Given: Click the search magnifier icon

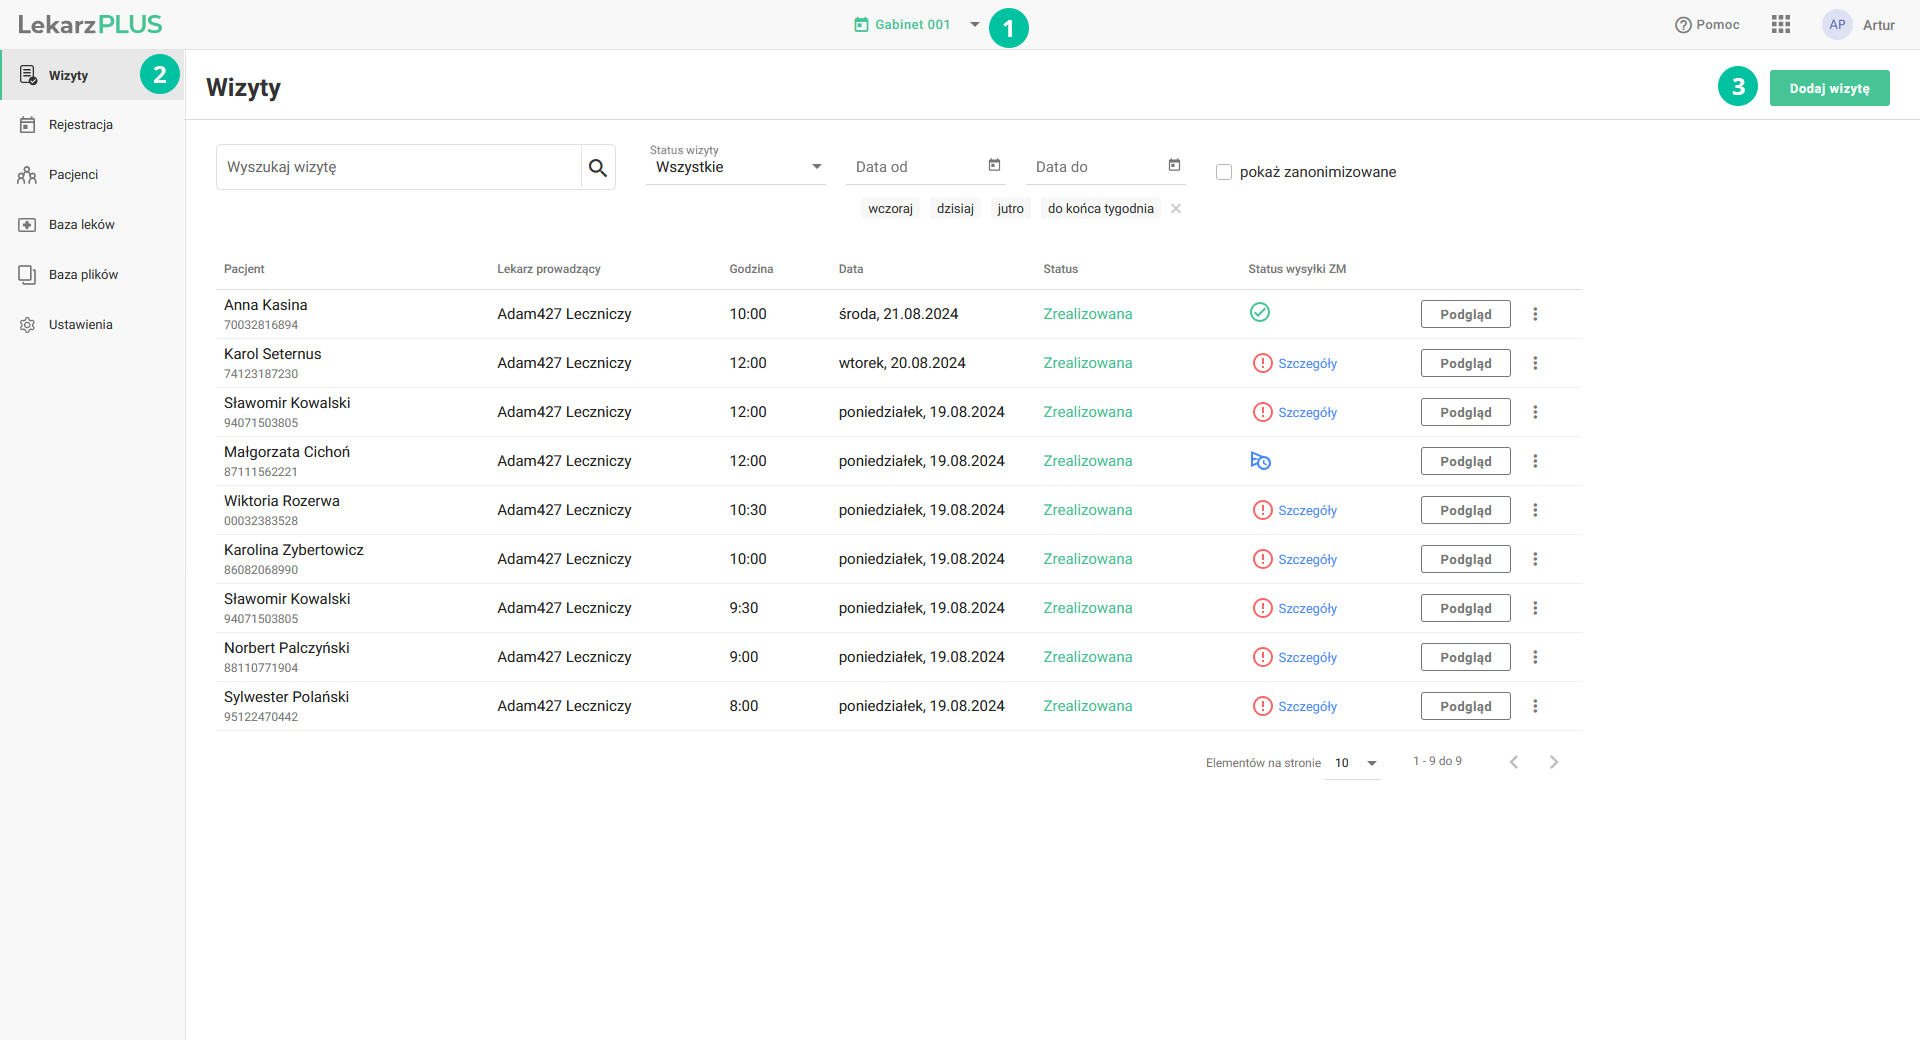Looking at the screenshot, I should [598, 168].
